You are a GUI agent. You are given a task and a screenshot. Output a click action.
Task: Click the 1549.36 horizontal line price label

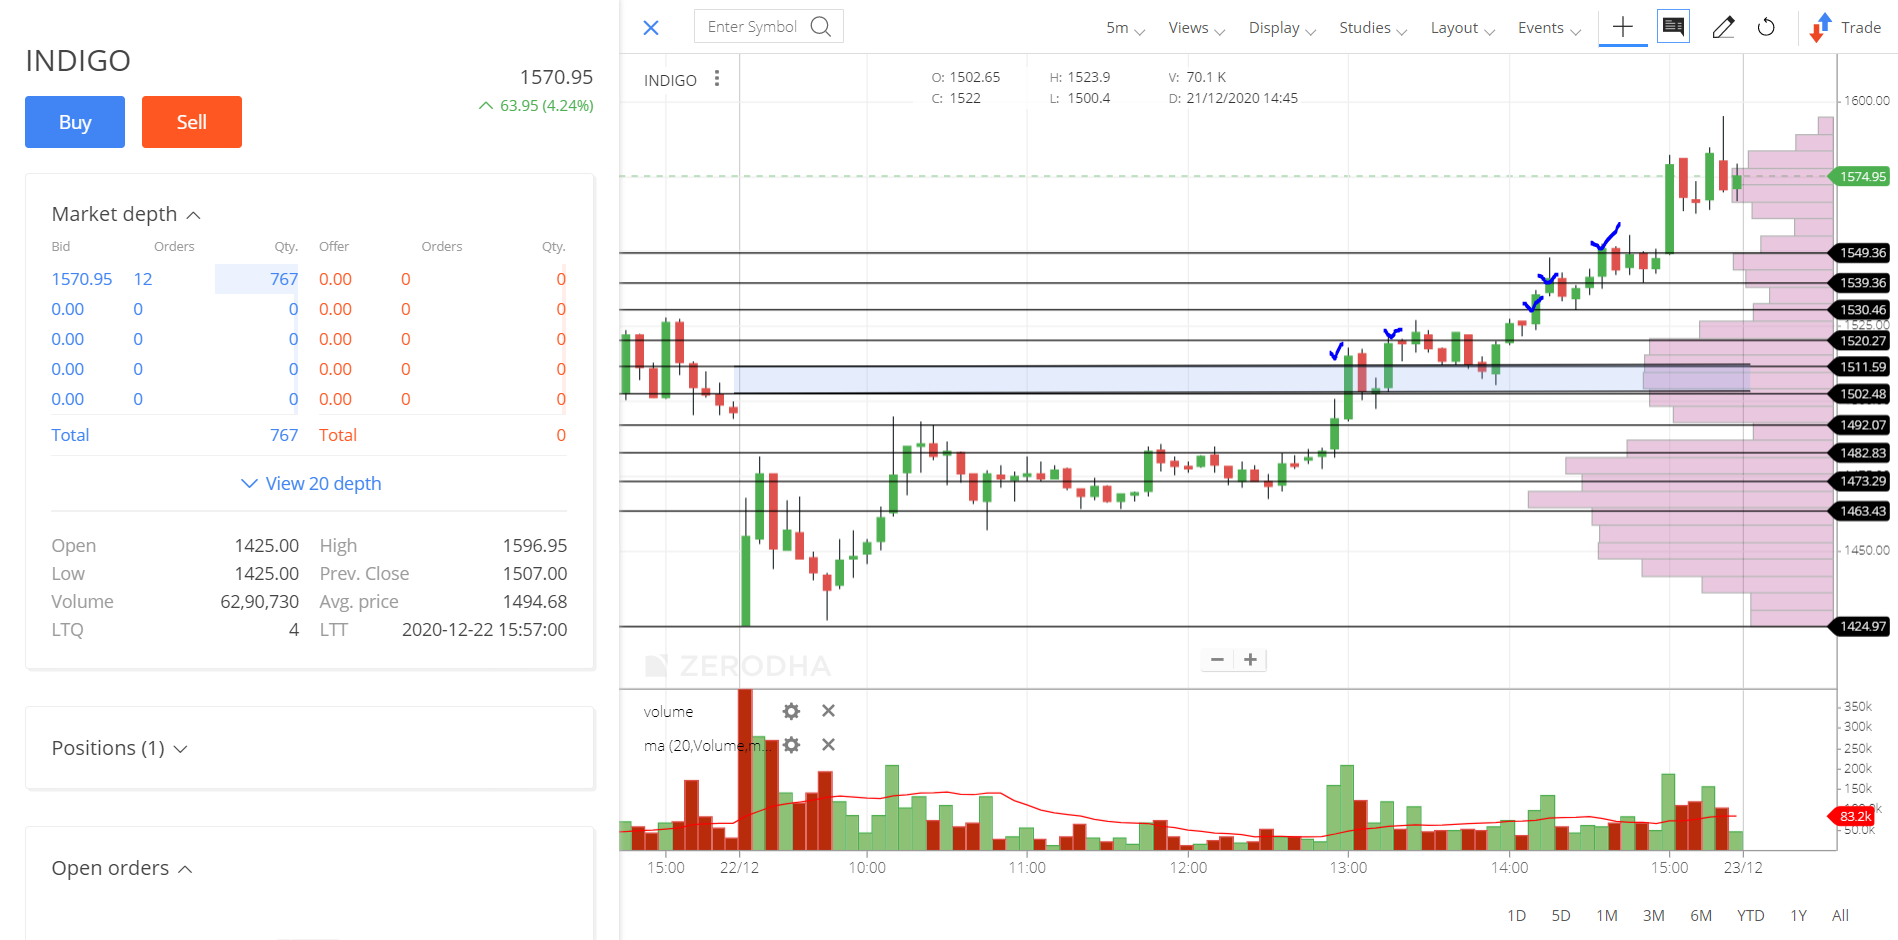point(1861,253)
